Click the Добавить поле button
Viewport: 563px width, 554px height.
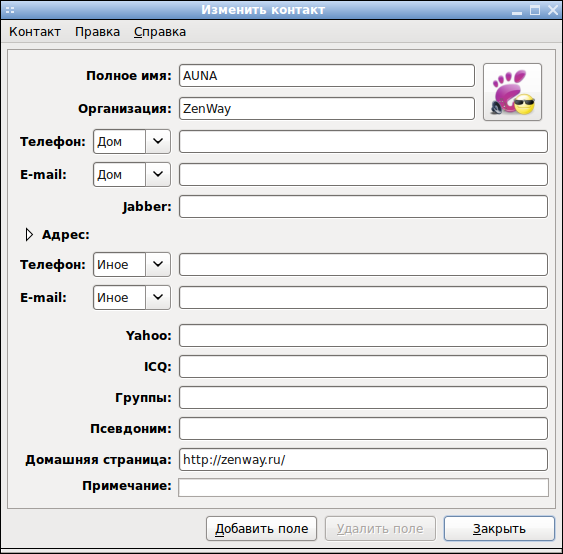(x=261, y=529)
